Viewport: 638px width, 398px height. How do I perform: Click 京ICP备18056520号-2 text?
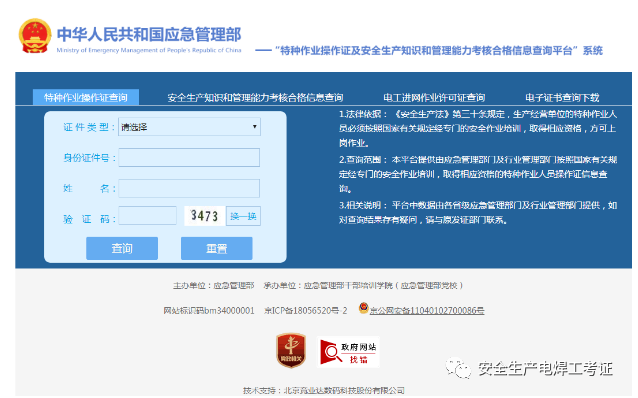point(306,311)
